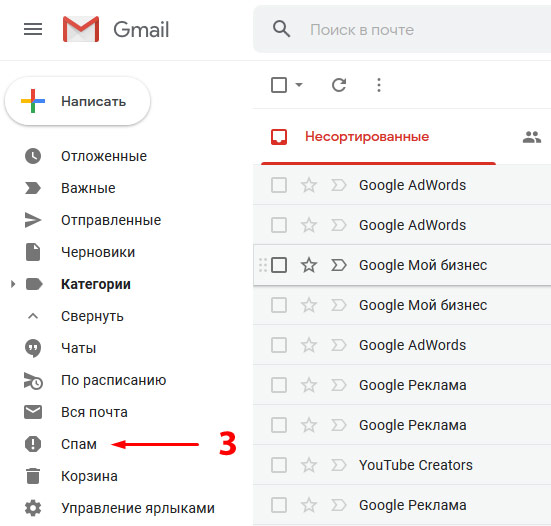Click the search magnifier icon
Screen dimensions: 551x526
pos(281,29)
